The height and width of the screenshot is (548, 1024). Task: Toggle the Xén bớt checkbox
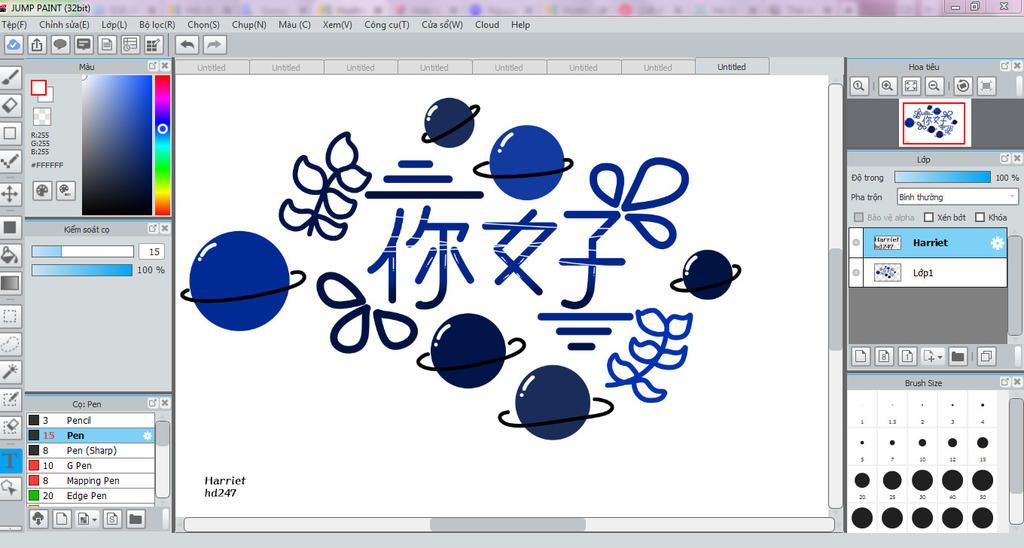(x=929, y=218)
